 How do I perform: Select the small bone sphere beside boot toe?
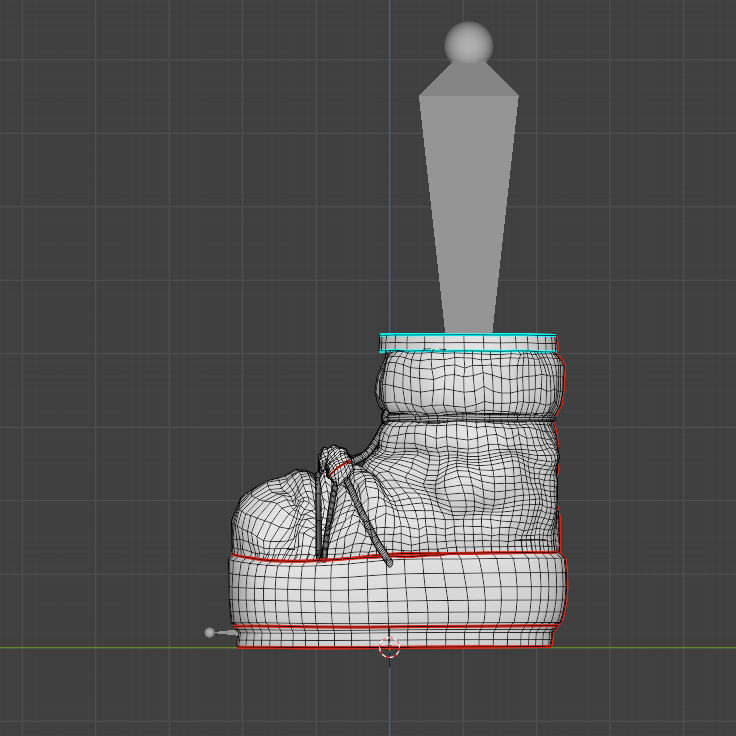209,632
